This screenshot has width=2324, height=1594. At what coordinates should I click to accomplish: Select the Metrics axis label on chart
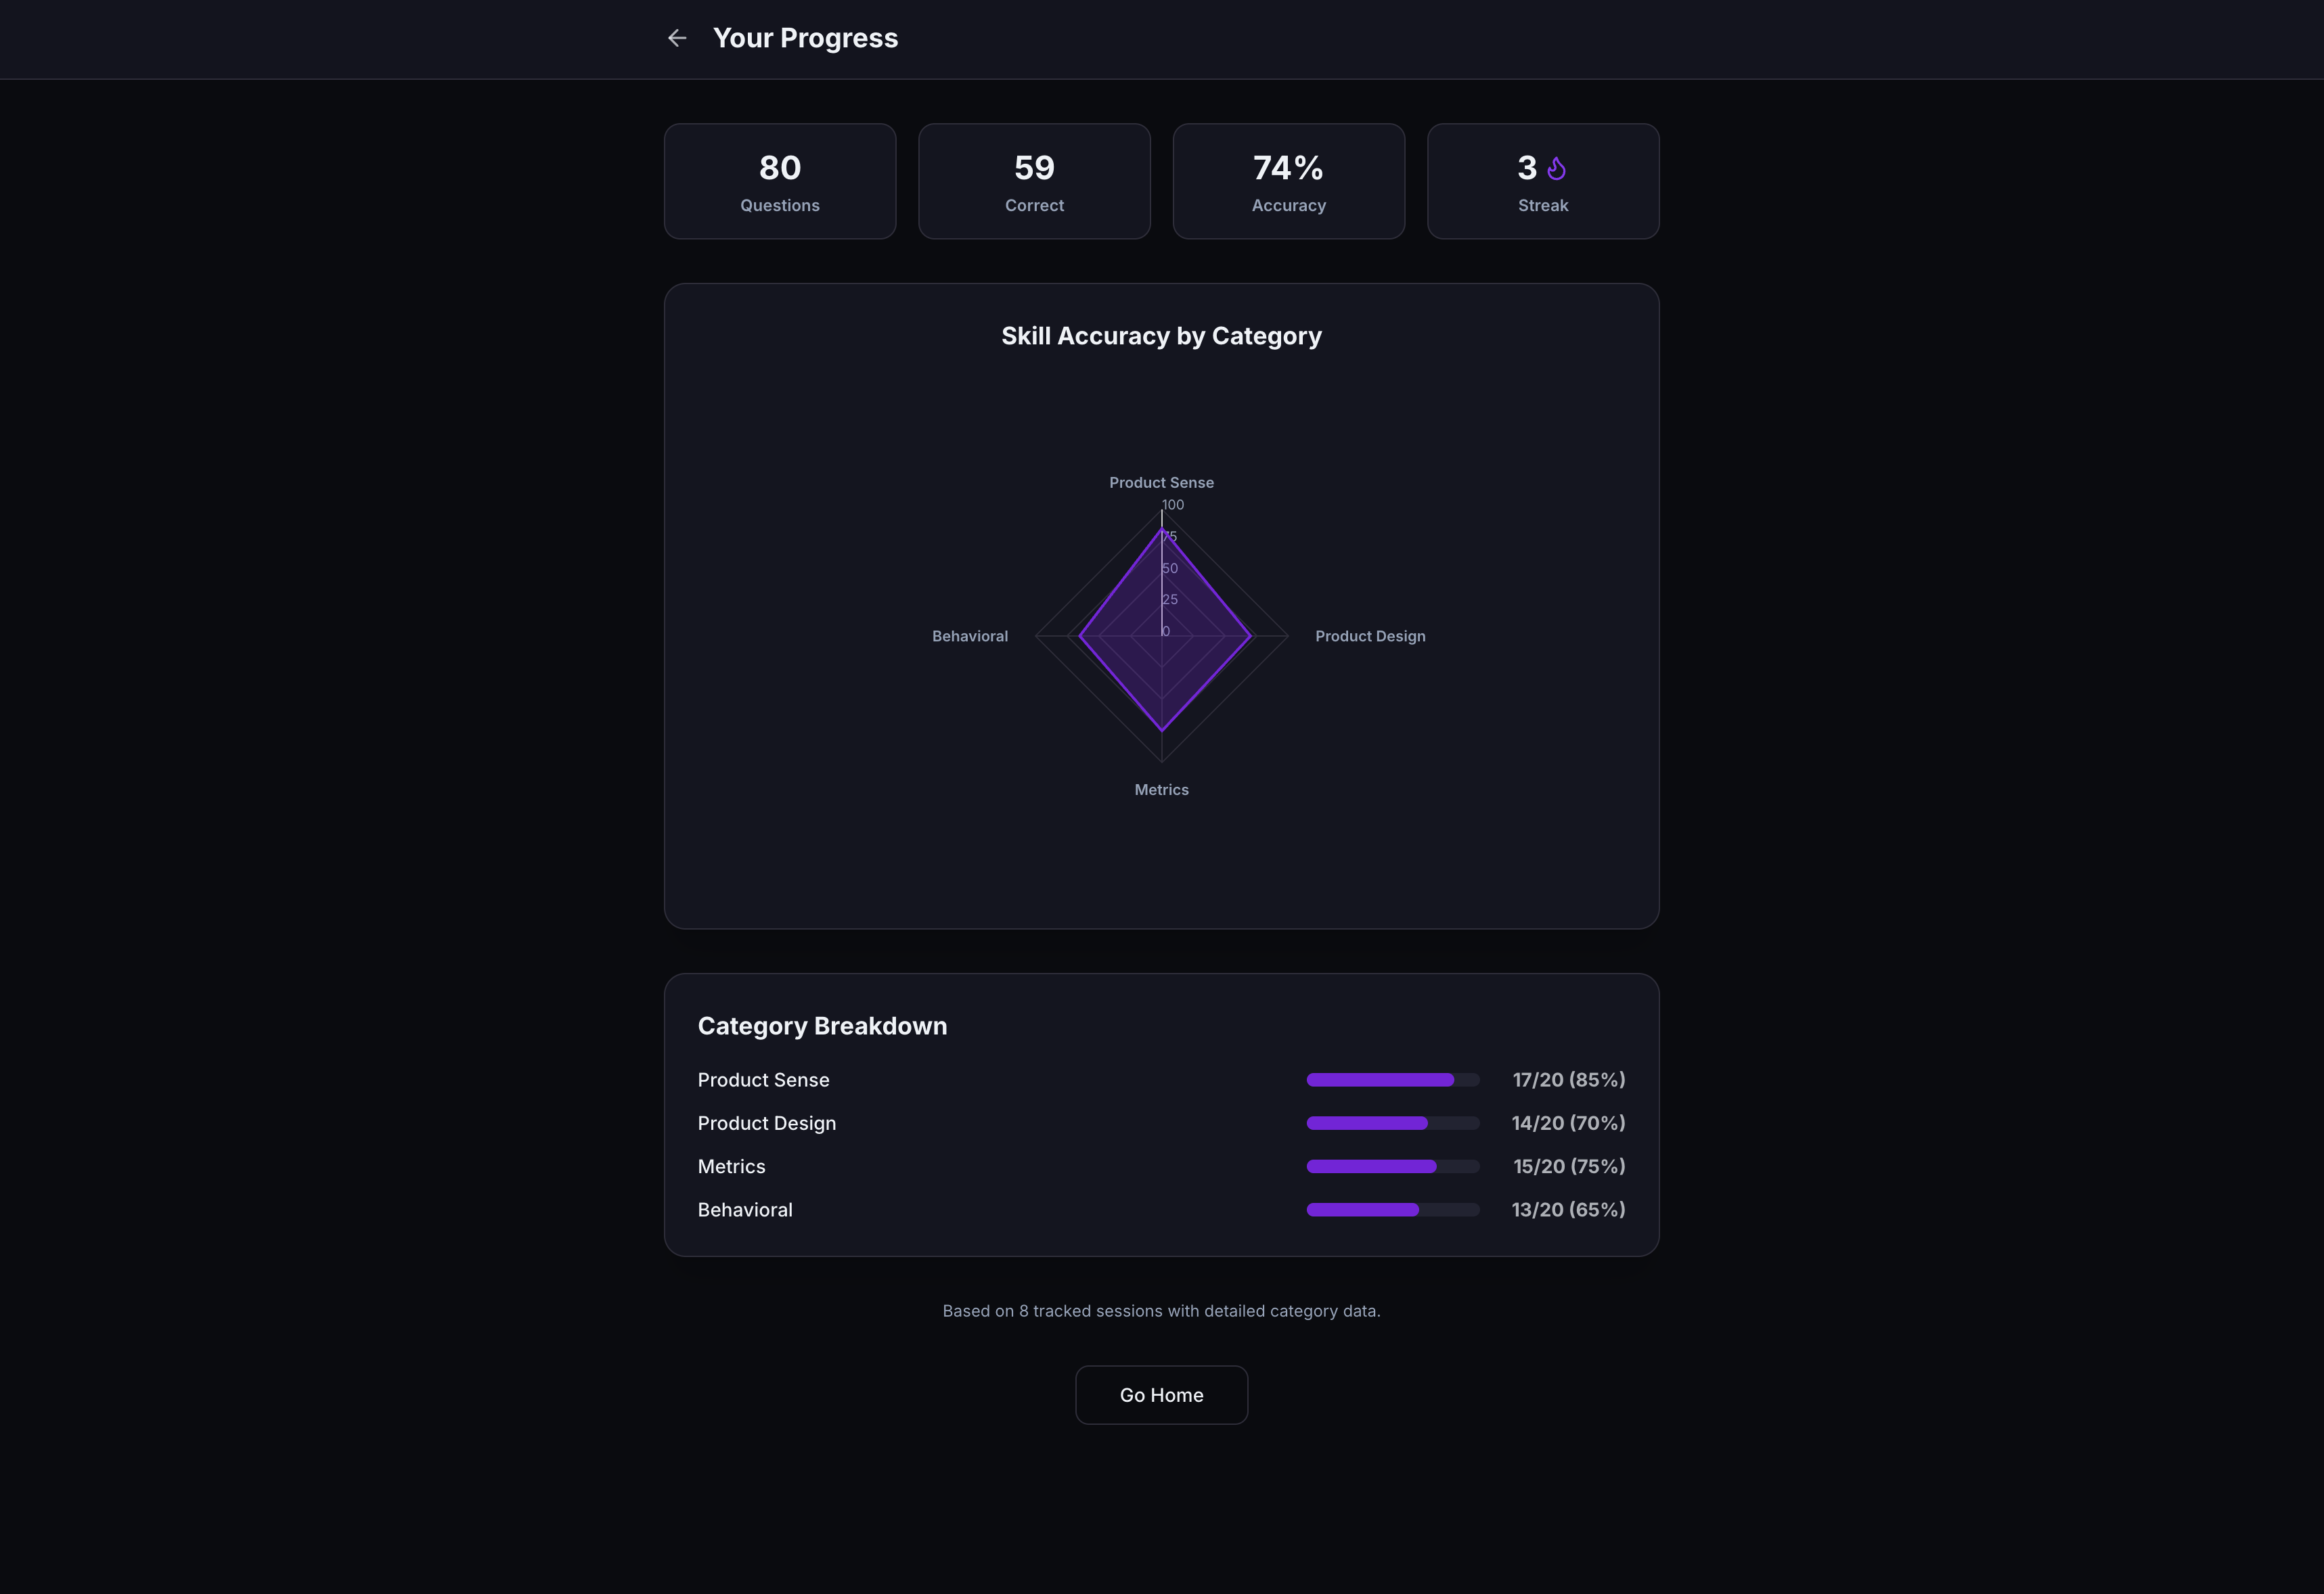point(1161,789)
